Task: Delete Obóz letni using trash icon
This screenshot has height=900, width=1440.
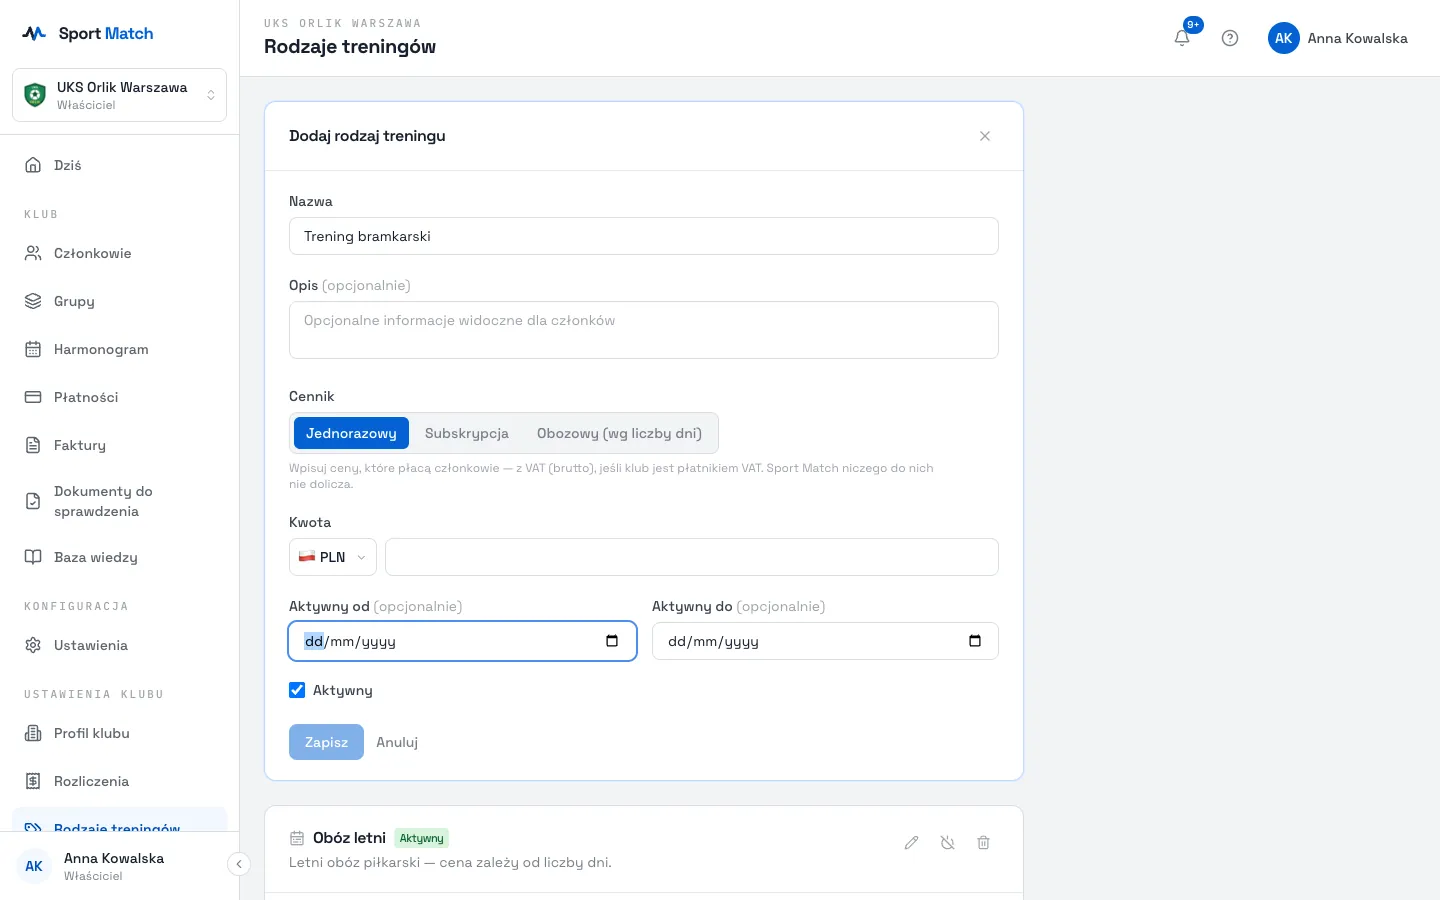Action: (x=983, y=843)
